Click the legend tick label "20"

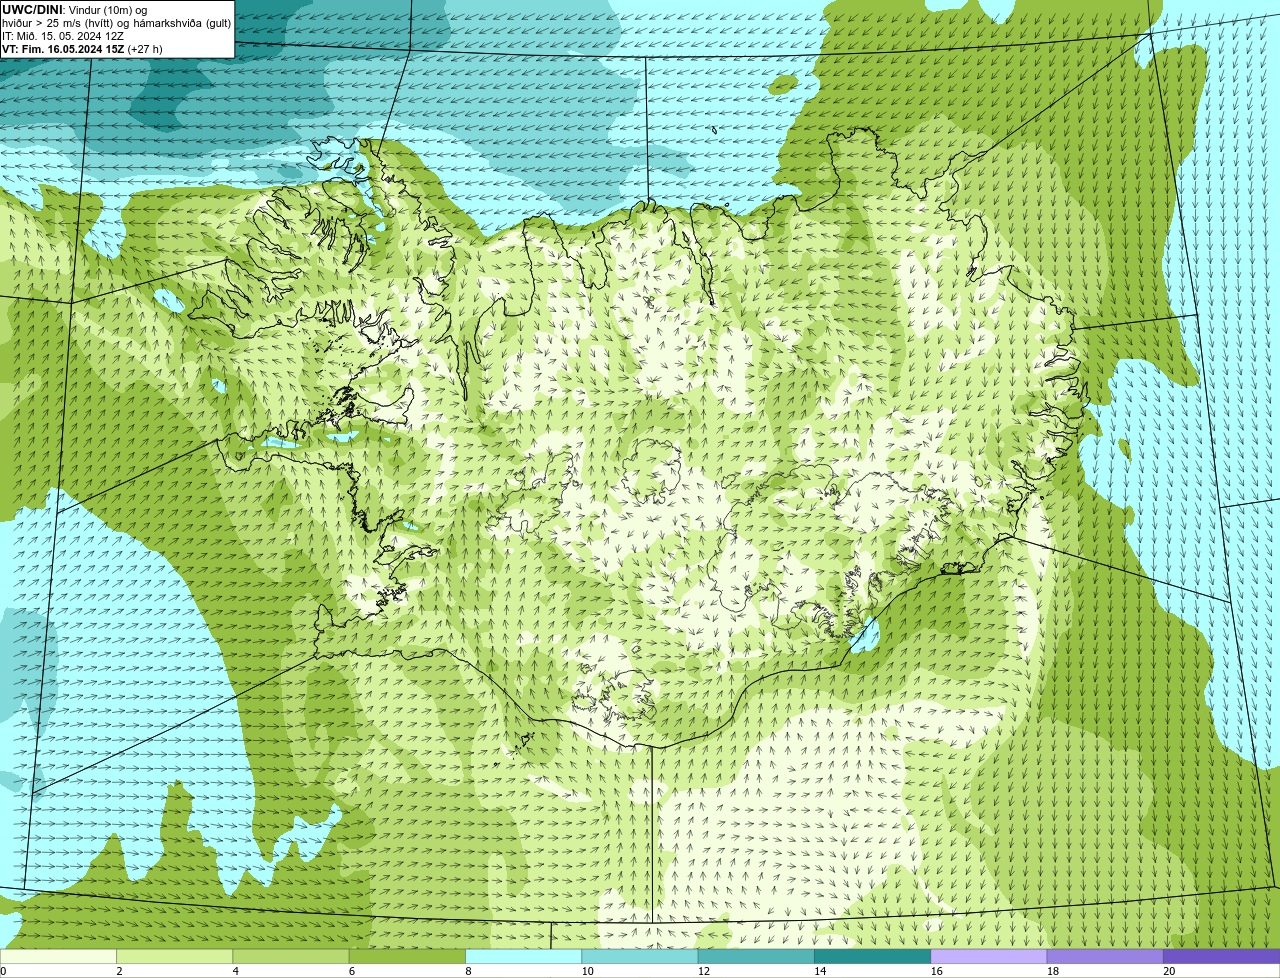click(1169, 971)
